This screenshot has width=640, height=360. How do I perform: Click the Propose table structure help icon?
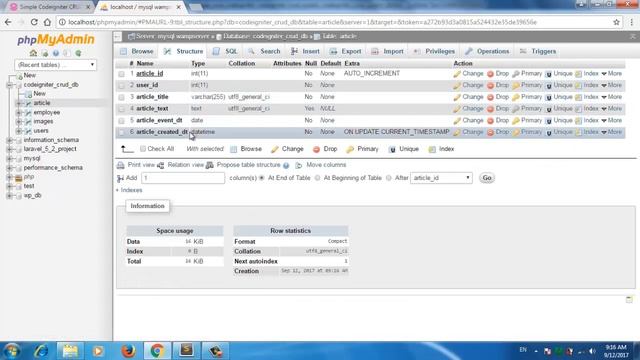286,165
